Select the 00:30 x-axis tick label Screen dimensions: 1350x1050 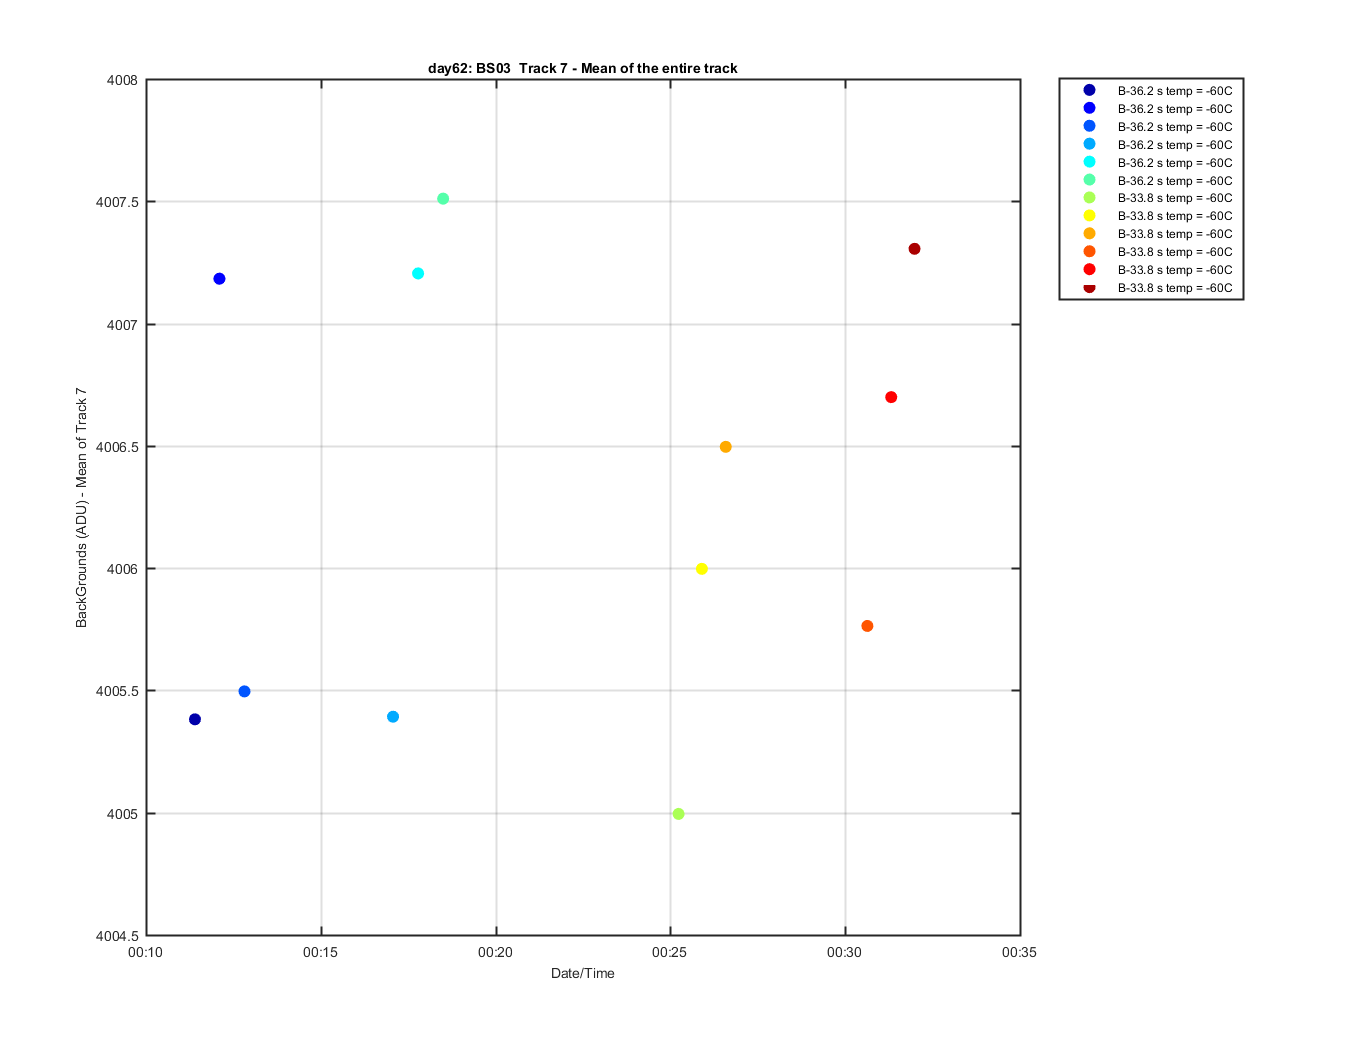coord(845,952)
